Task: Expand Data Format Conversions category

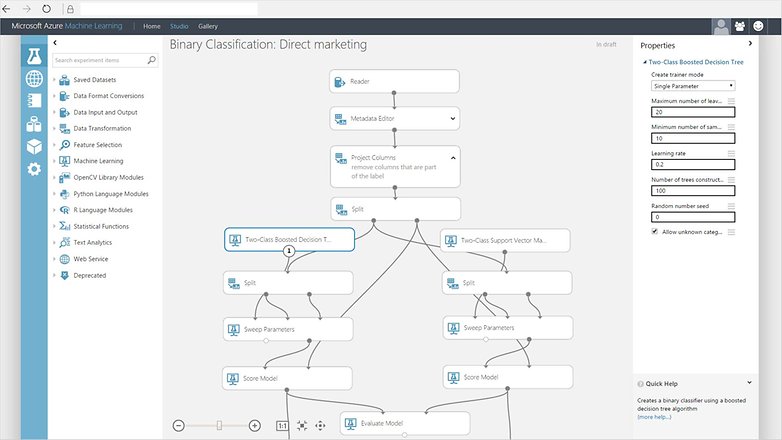Action: (x=54, y=96)
